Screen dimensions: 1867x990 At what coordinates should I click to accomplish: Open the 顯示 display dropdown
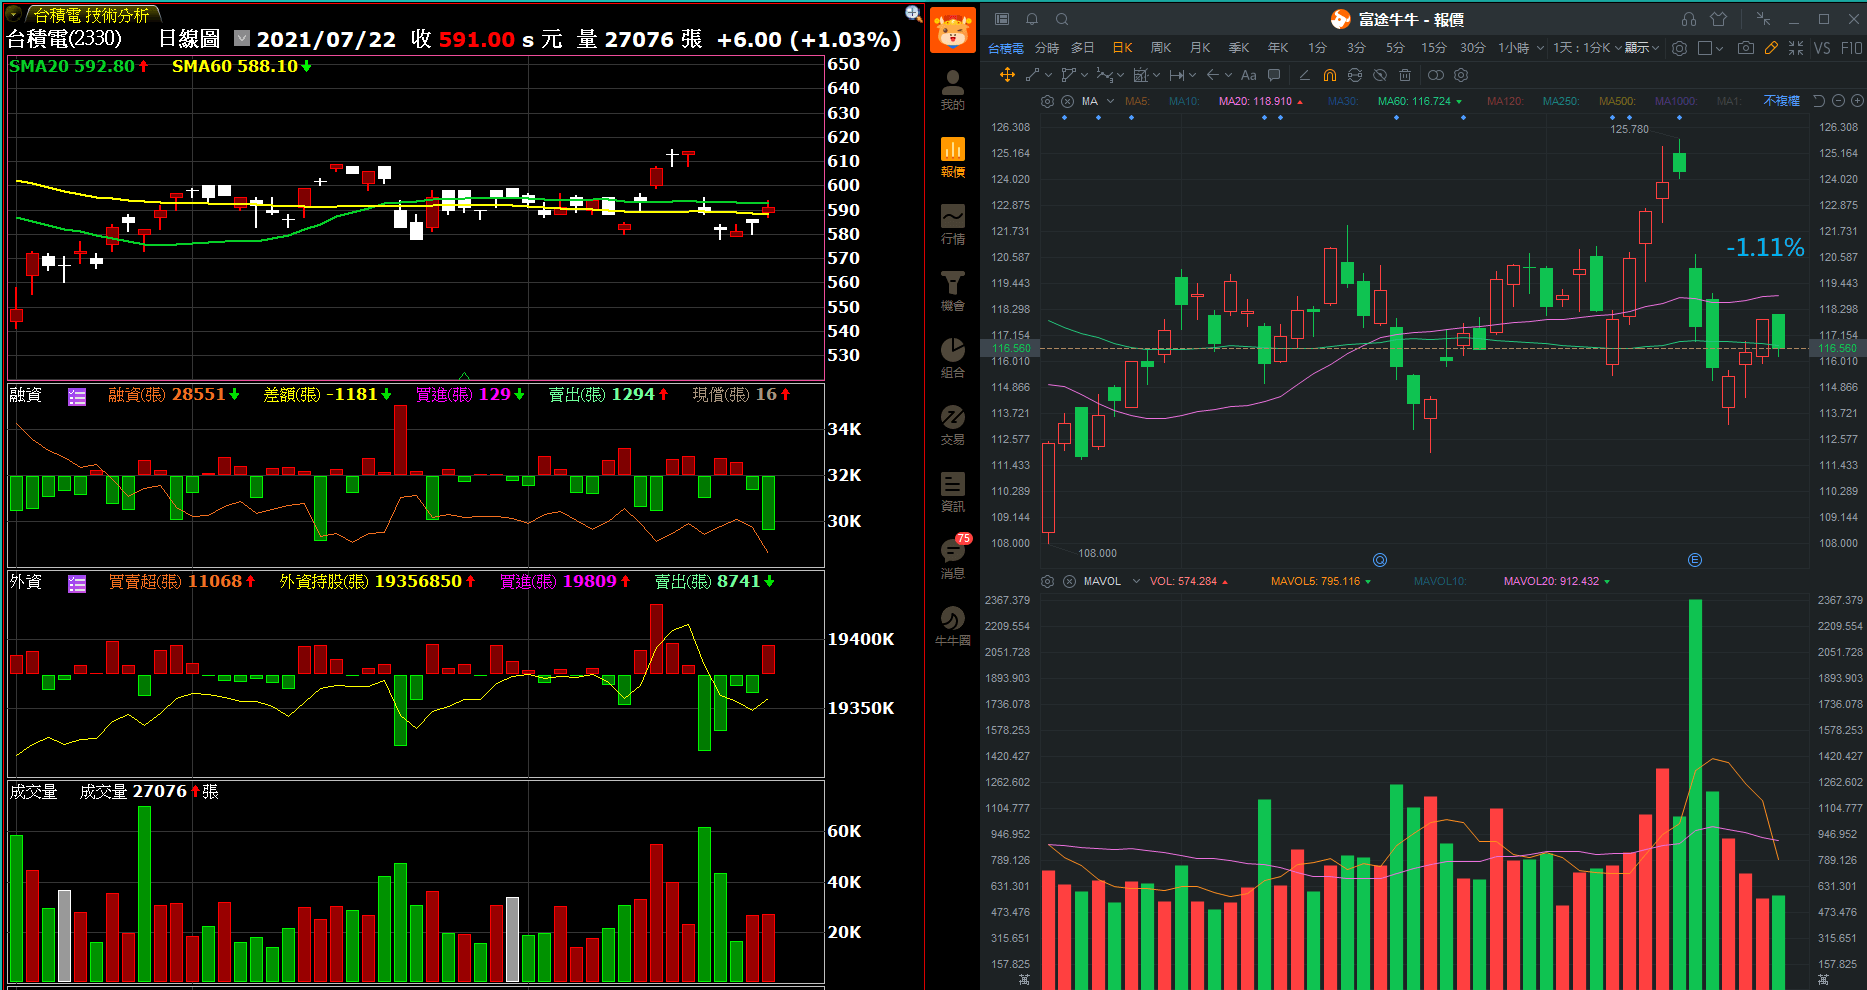click(x=1642, y=47)
